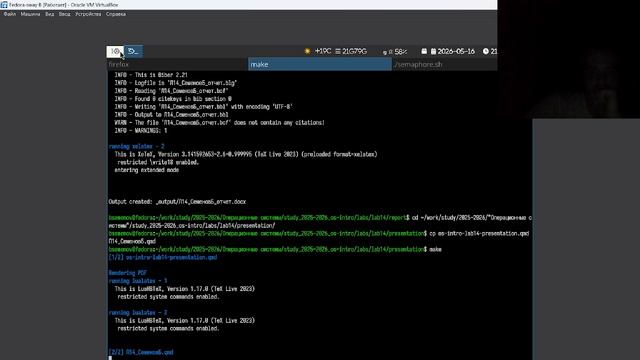The height and width of the screenshot is (360, 640).
Task: Click the terminal cursor at the bottom
Action: 110,358
